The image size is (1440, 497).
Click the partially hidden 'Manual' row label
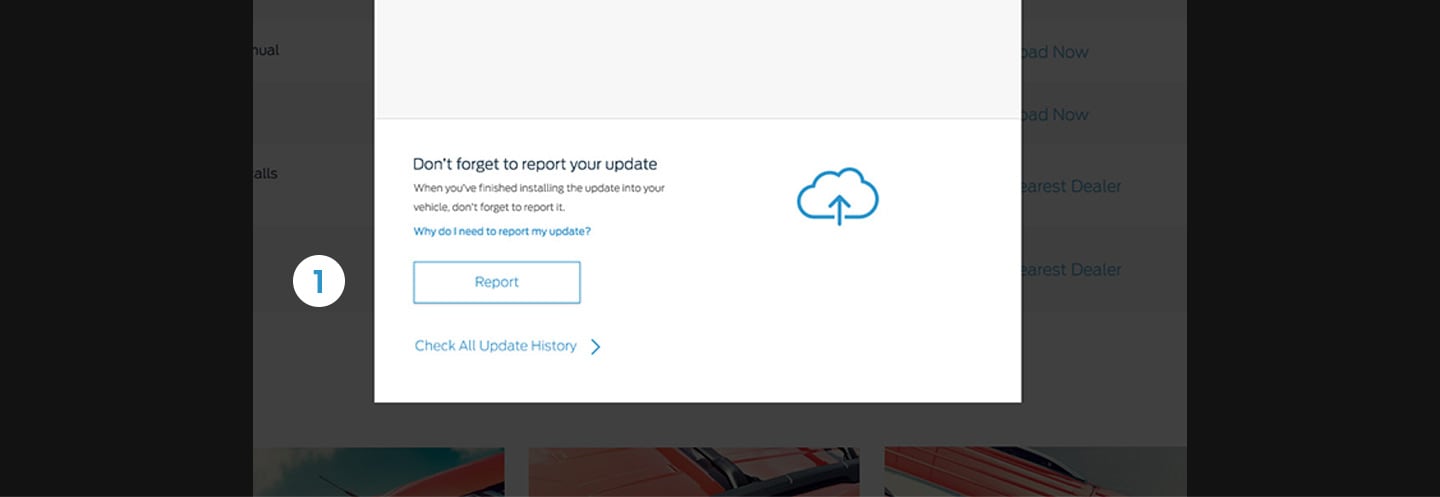pyautogui.click(x=266, y=50)
